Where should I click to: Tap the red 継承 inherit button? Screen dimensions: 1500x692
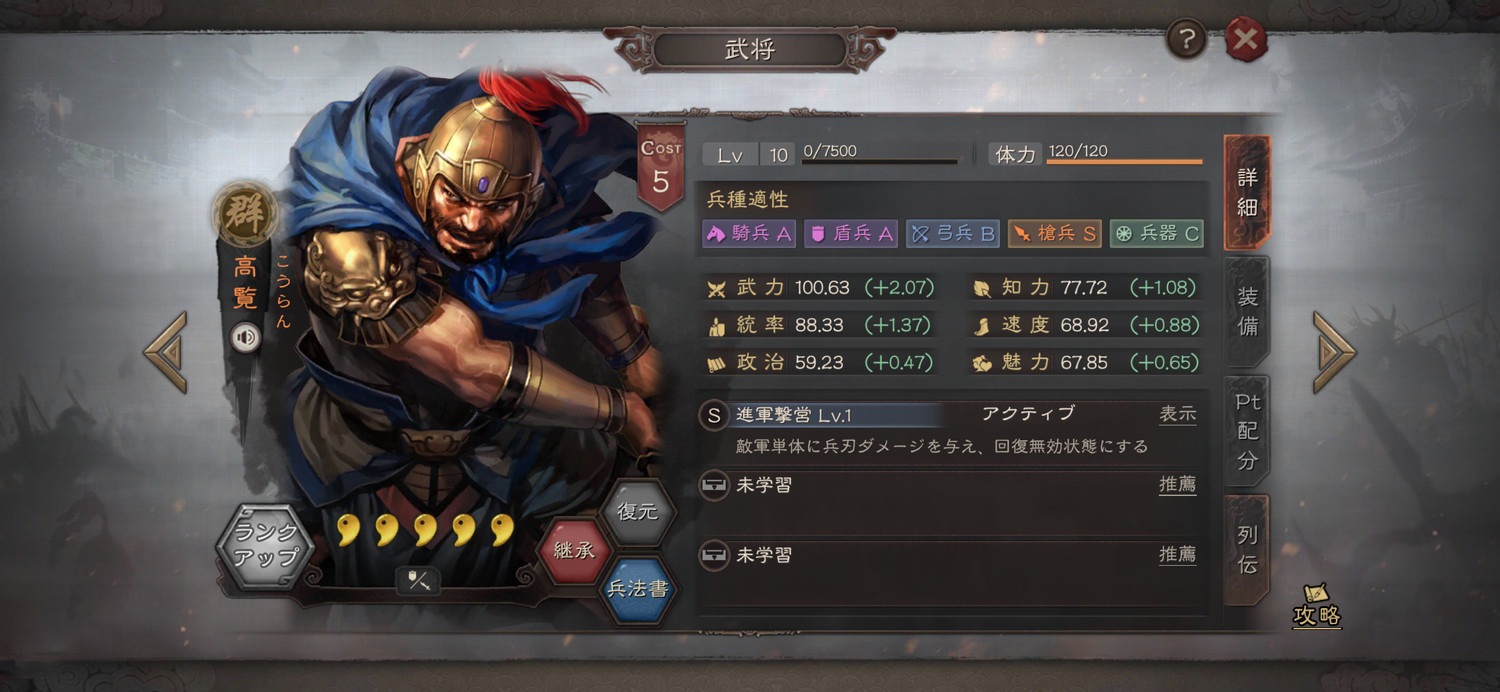tap(574, 551)
